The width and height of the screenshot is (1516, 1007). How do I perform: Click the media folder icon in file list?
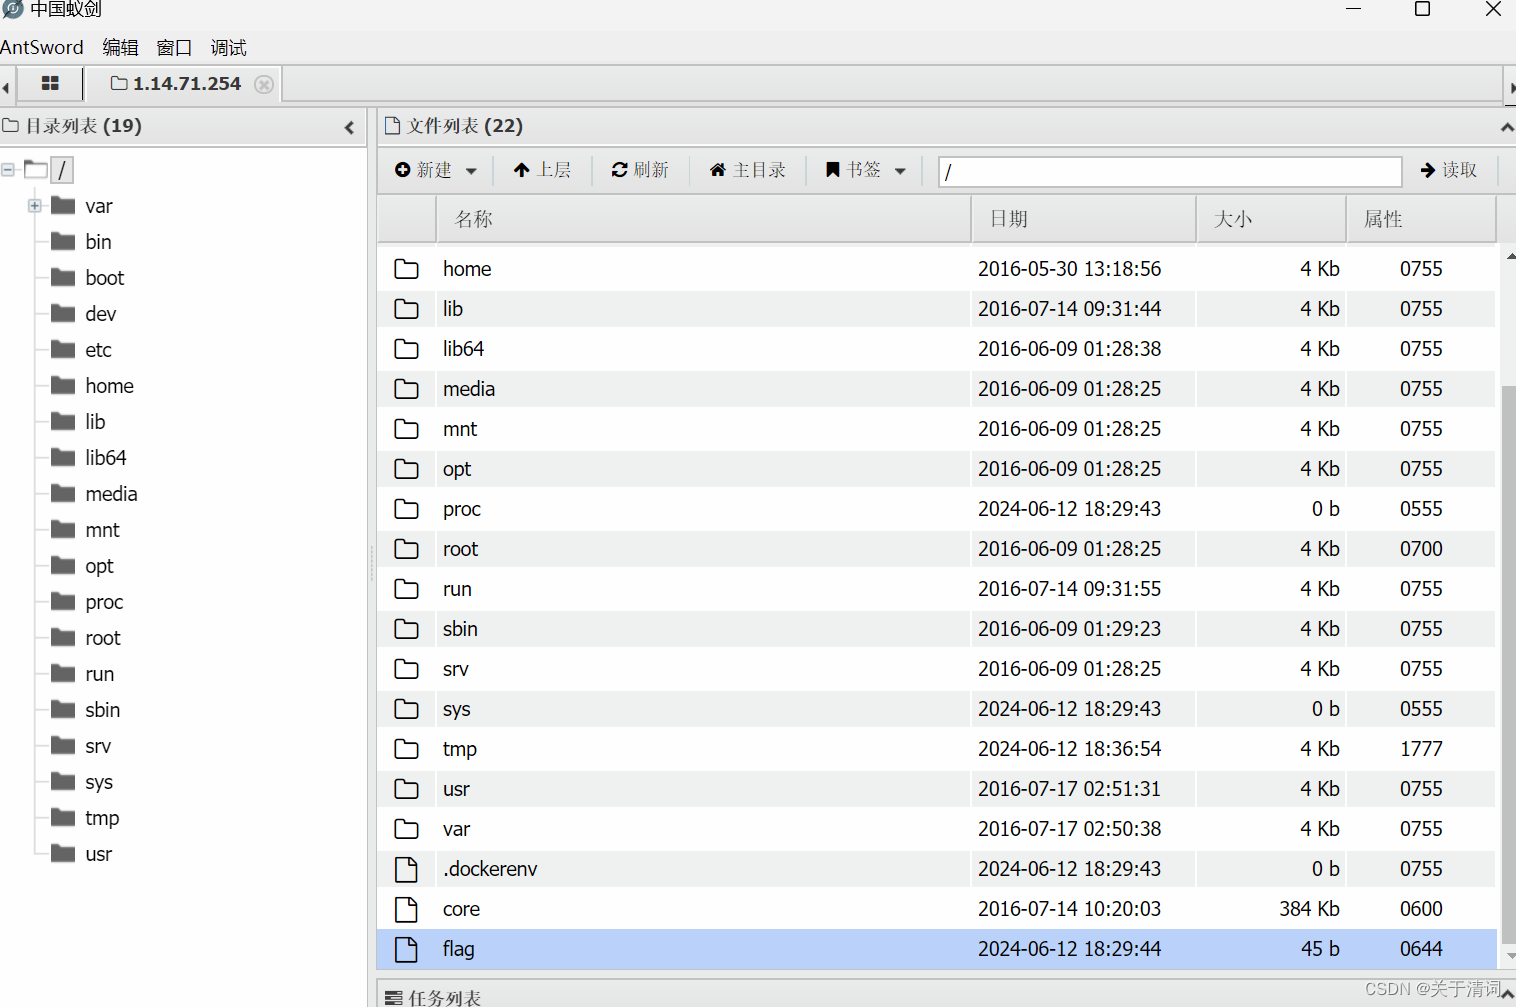[406, 389]
